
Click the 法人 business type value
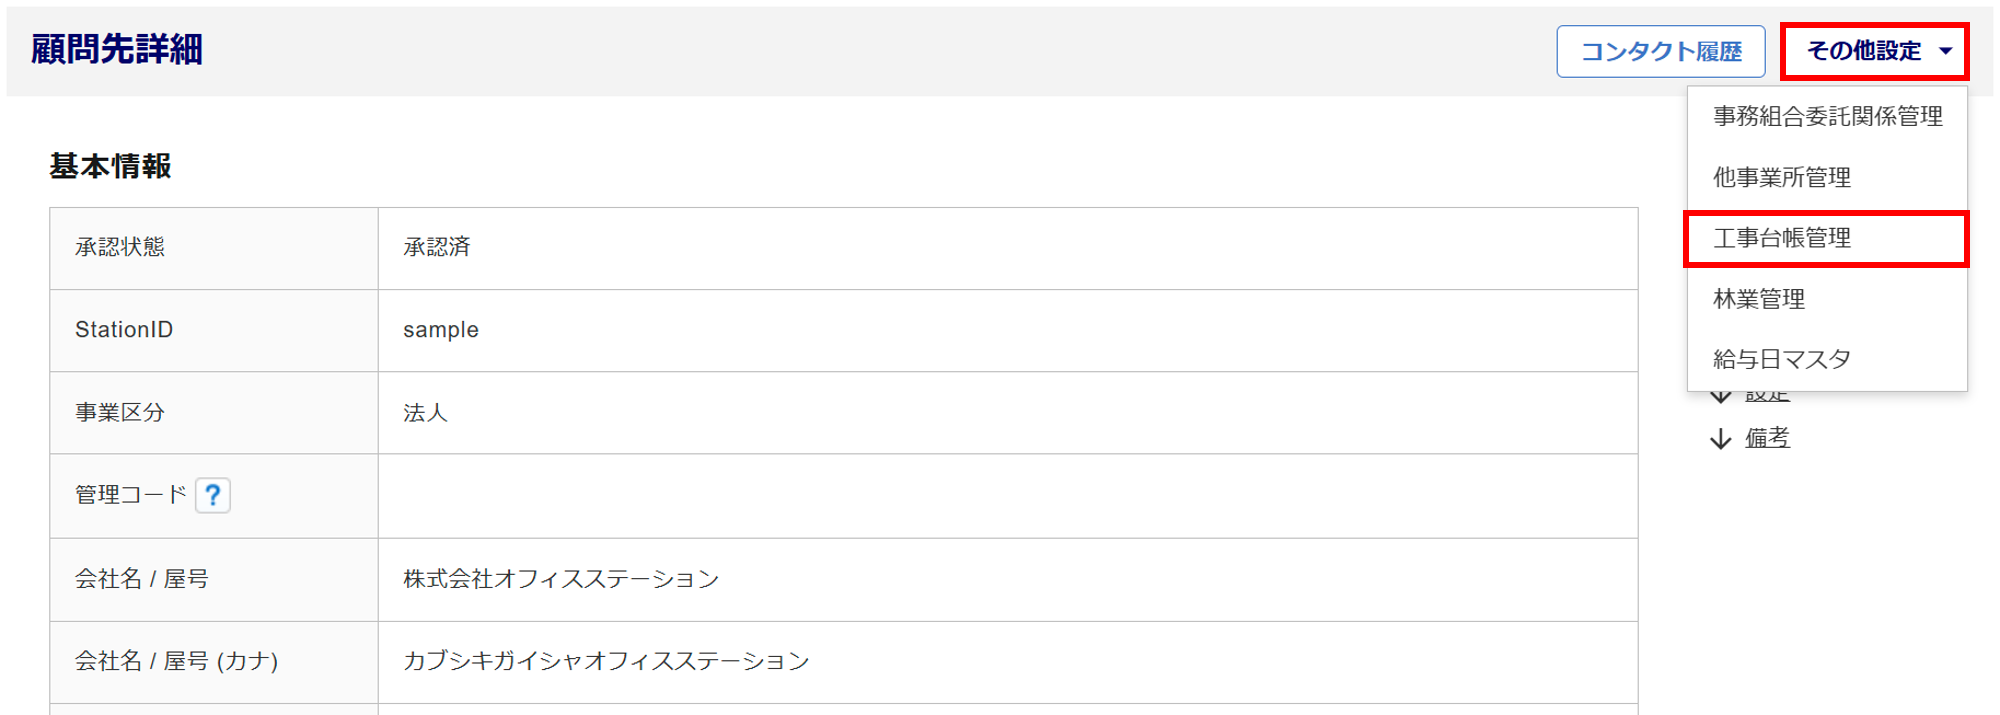click(x=425, y=413)
